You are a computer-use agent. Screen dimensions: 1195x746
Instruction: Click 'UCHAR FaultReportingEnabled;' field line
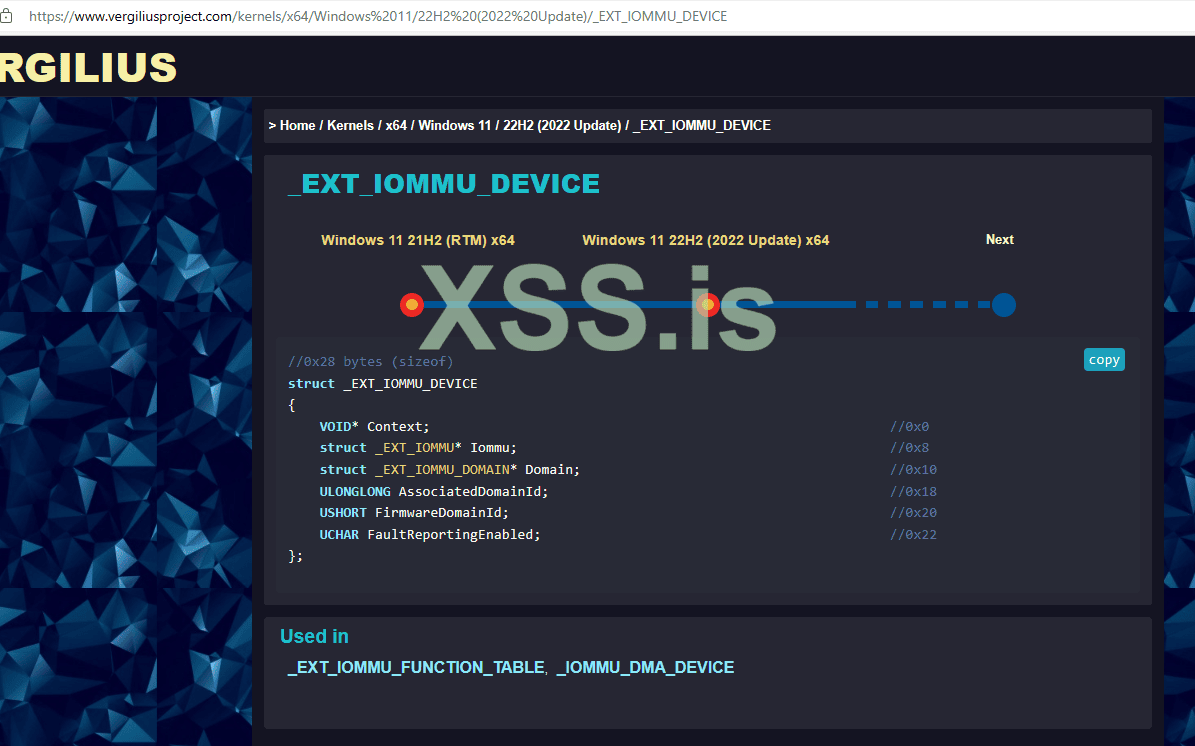430,535
